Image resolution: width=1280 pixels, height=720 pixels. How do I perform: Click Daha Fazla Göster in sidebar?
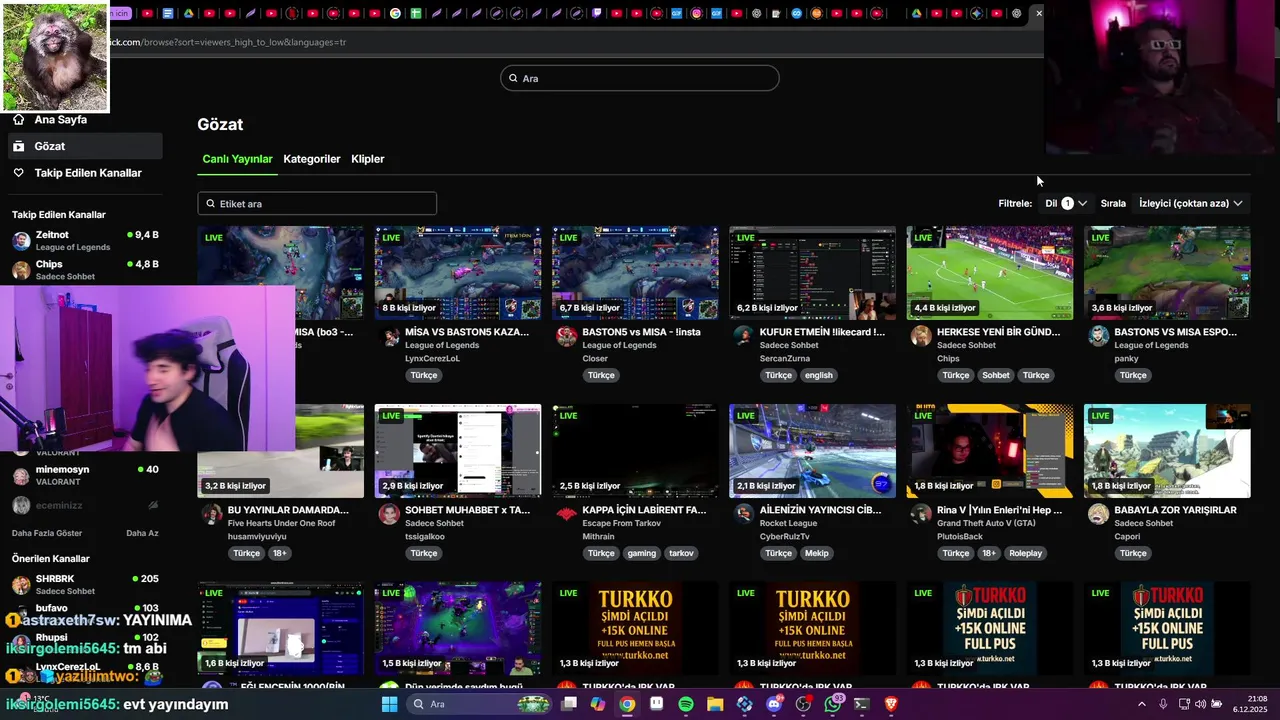(47, 533)
